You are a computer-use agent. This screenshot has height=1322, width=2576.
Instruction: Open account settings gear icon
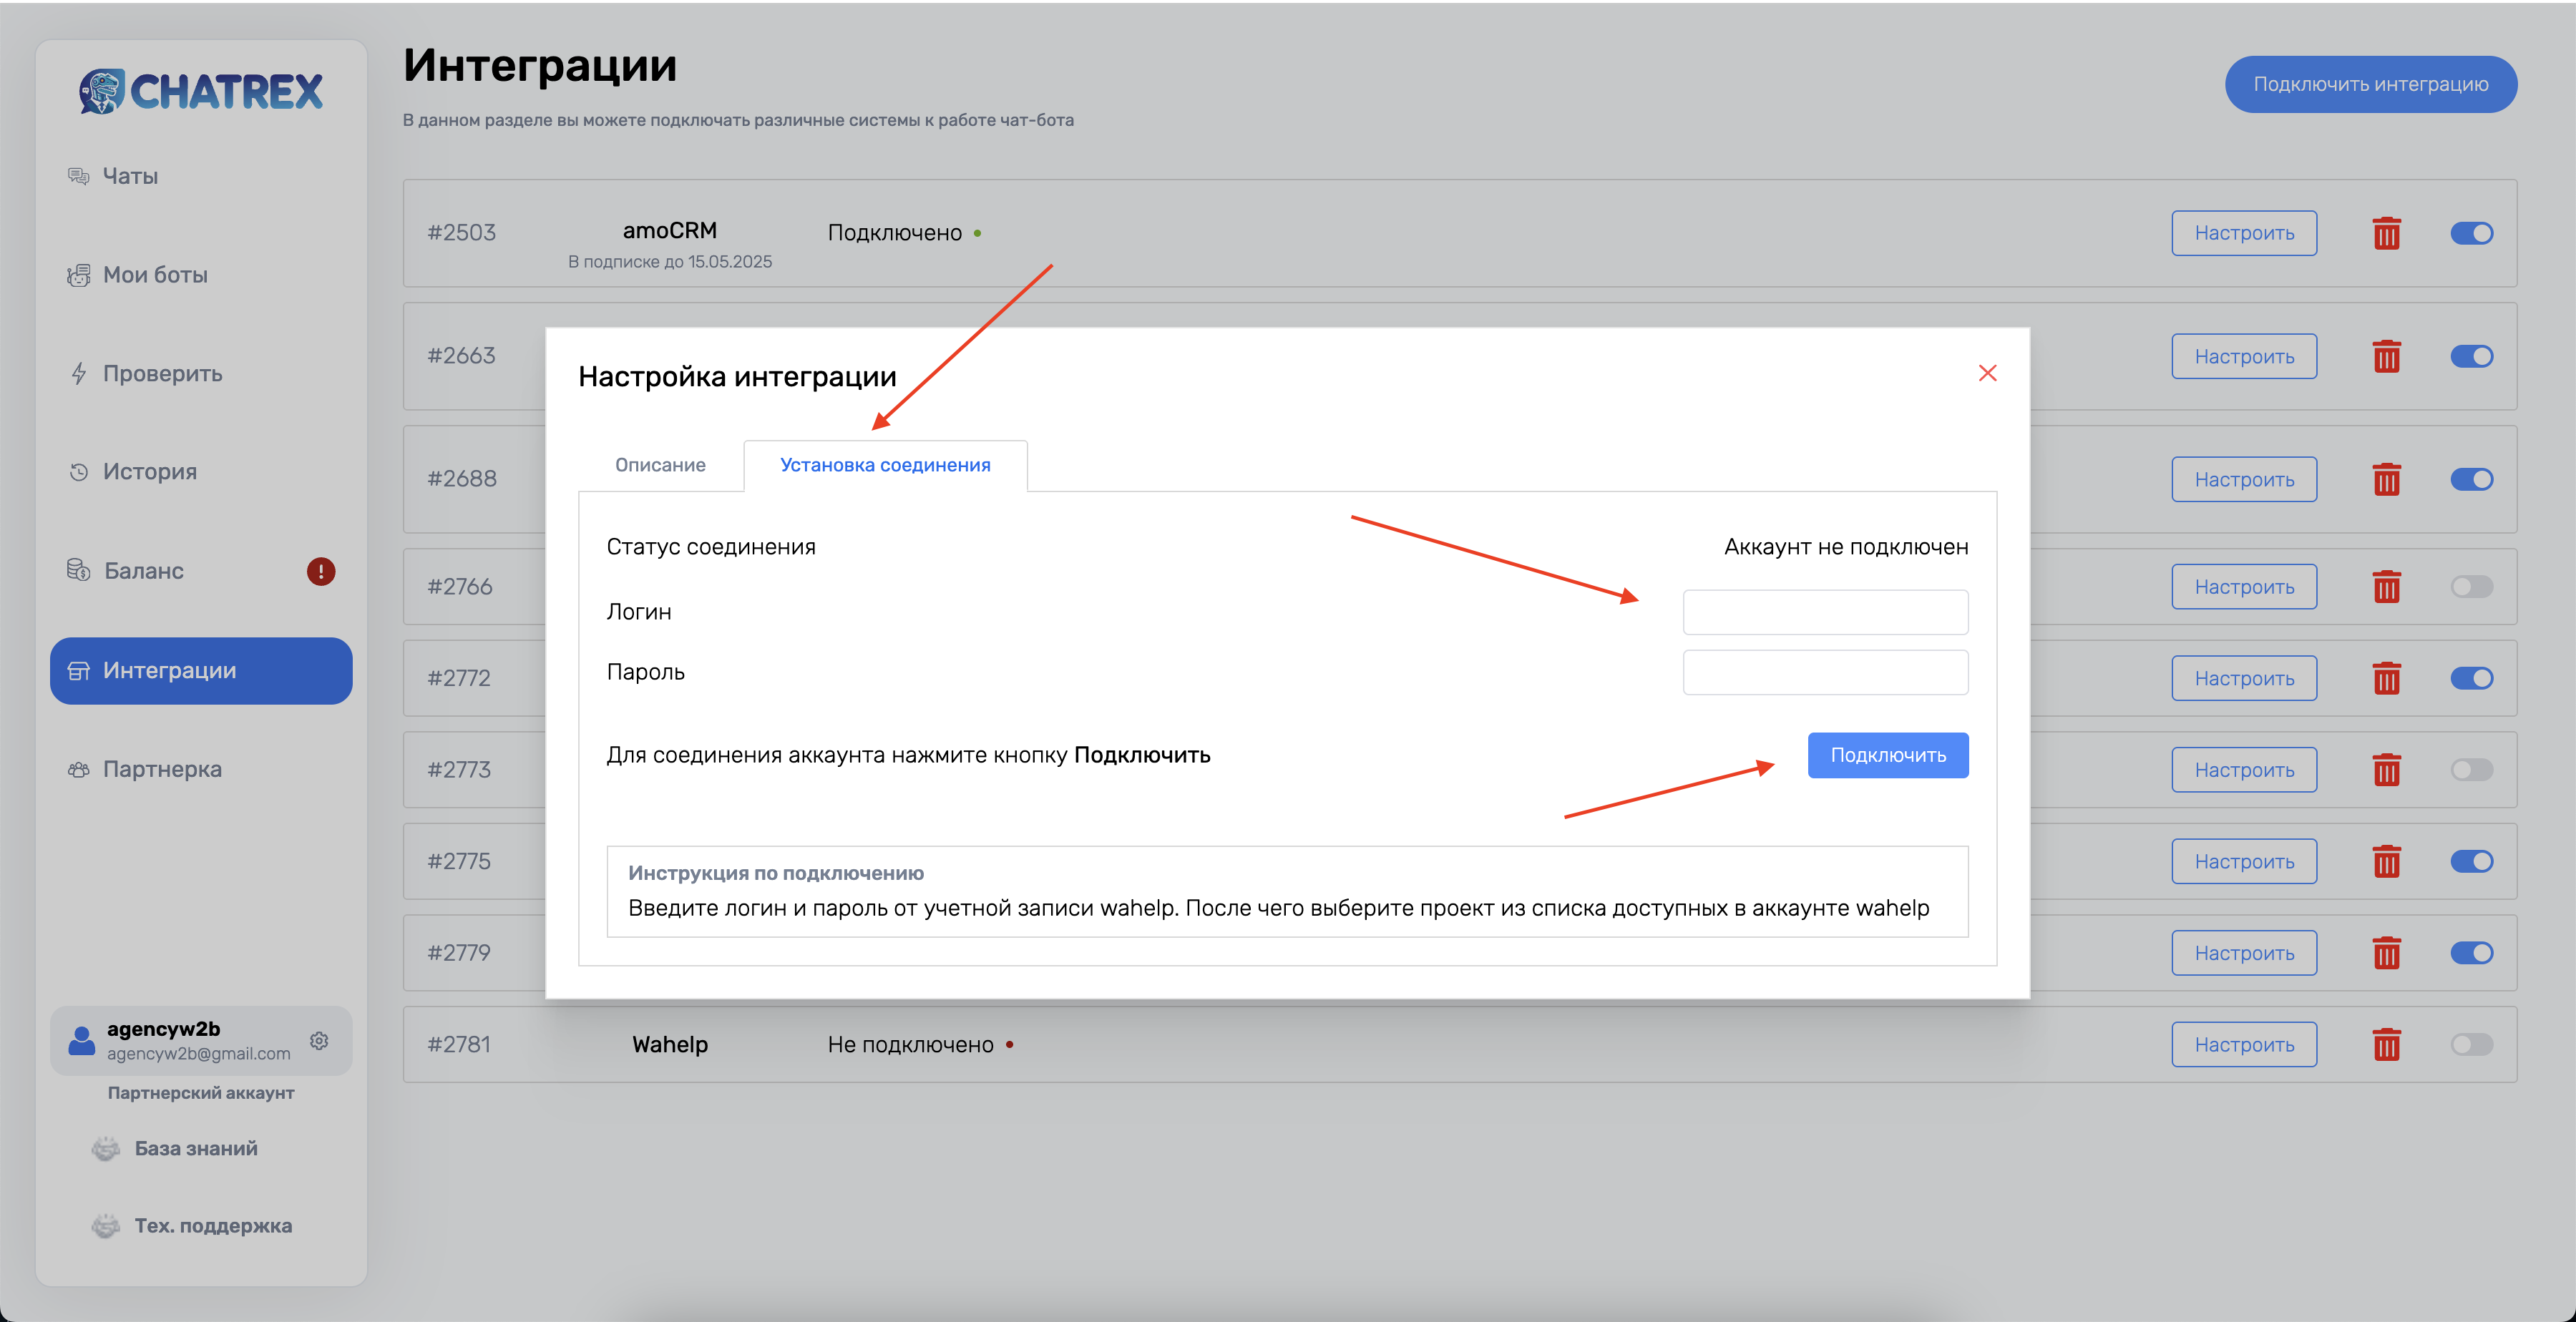point(319,1041)
